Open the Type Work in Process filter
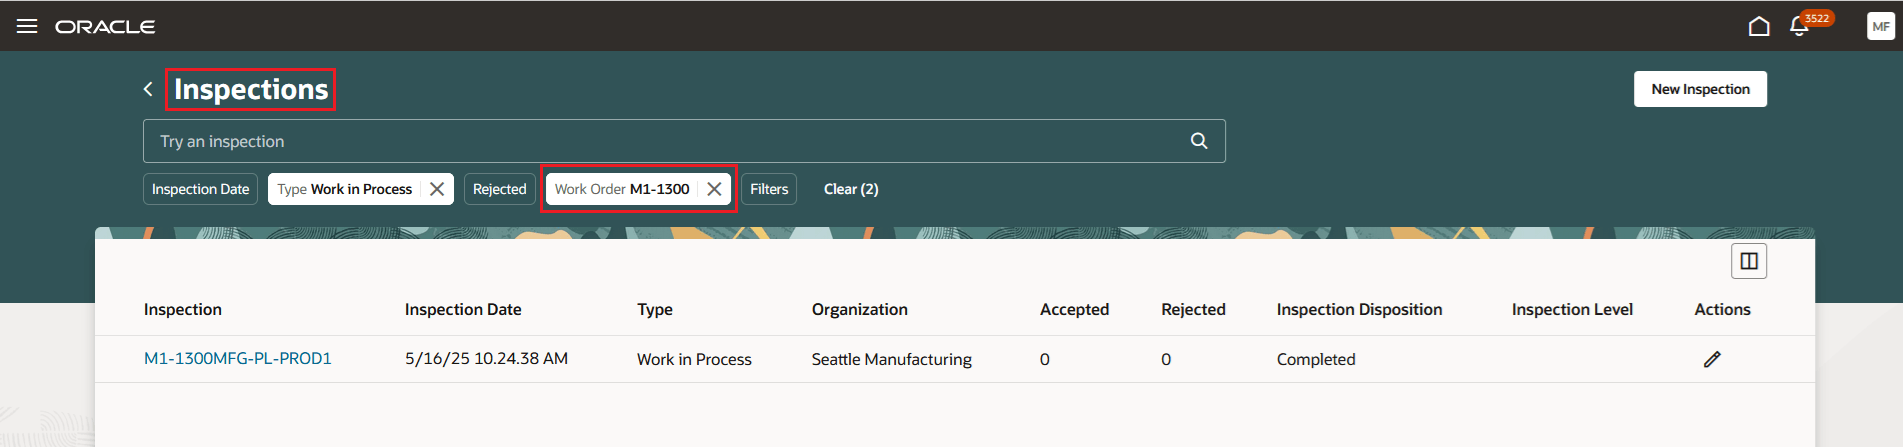Screen dimensions: 1903x447 [x=345, y=189]
